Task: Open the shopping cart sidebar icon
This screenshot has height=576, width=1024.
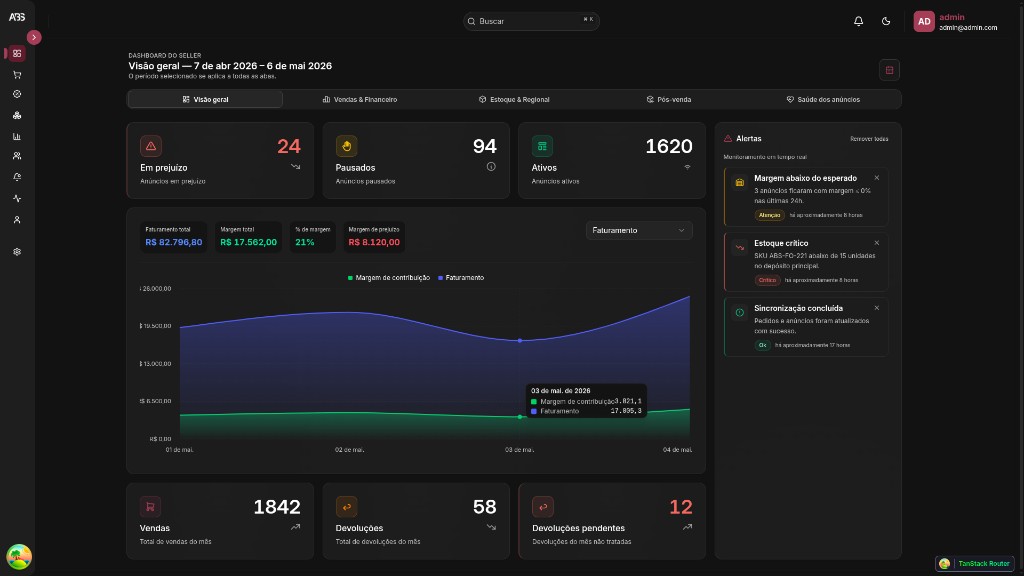Action: click(17, 74)
